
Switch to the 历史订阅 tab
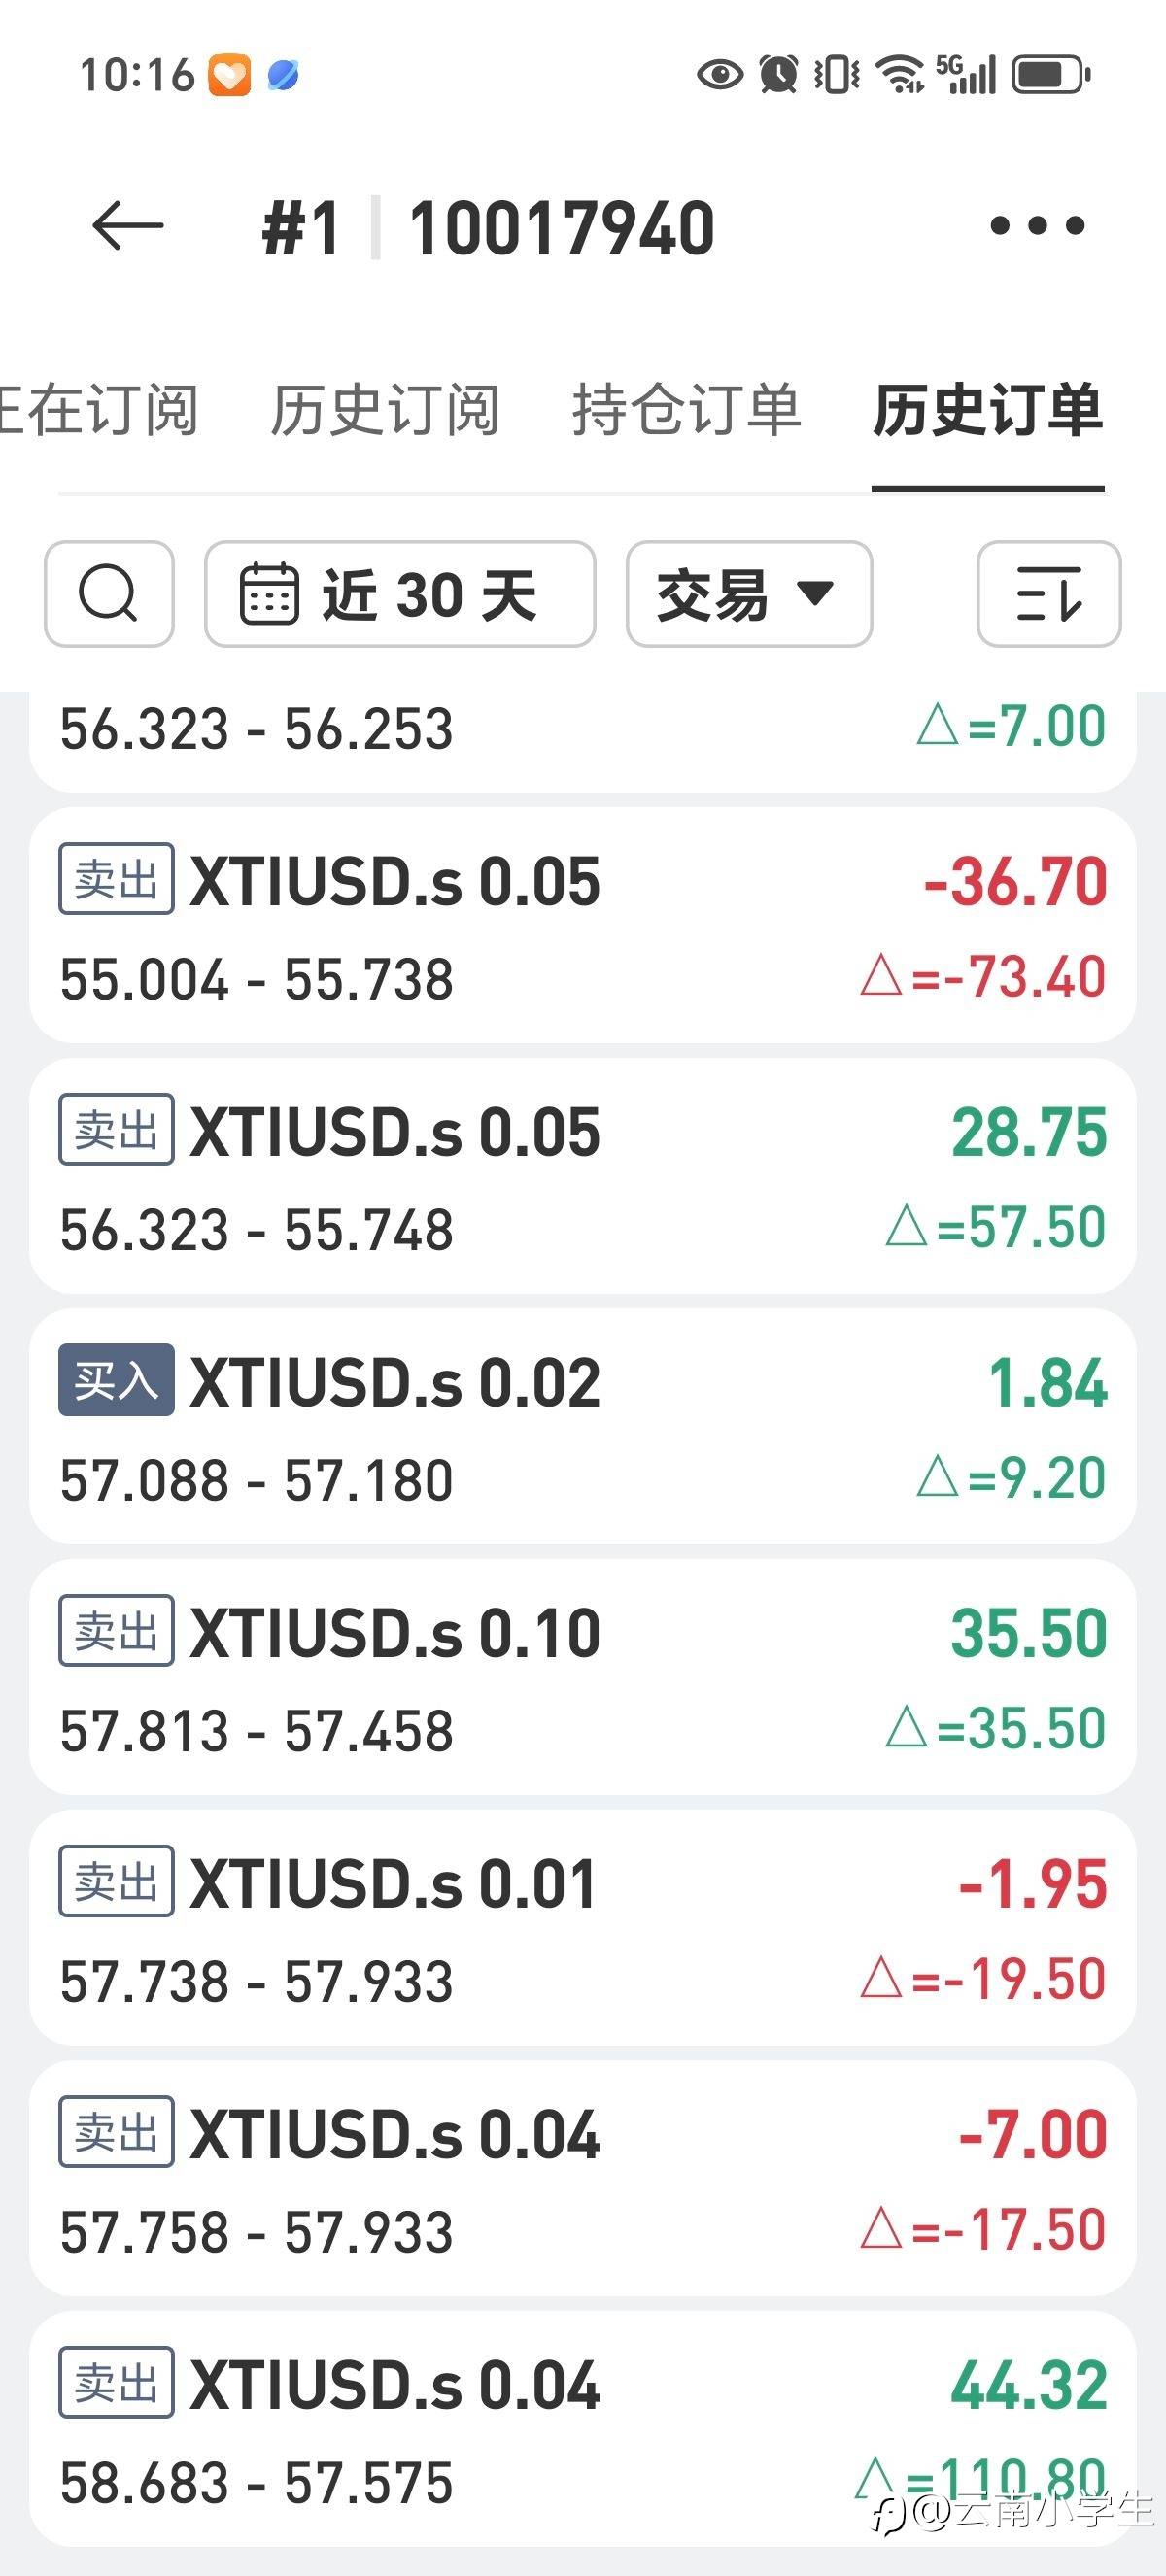[385, 410]
